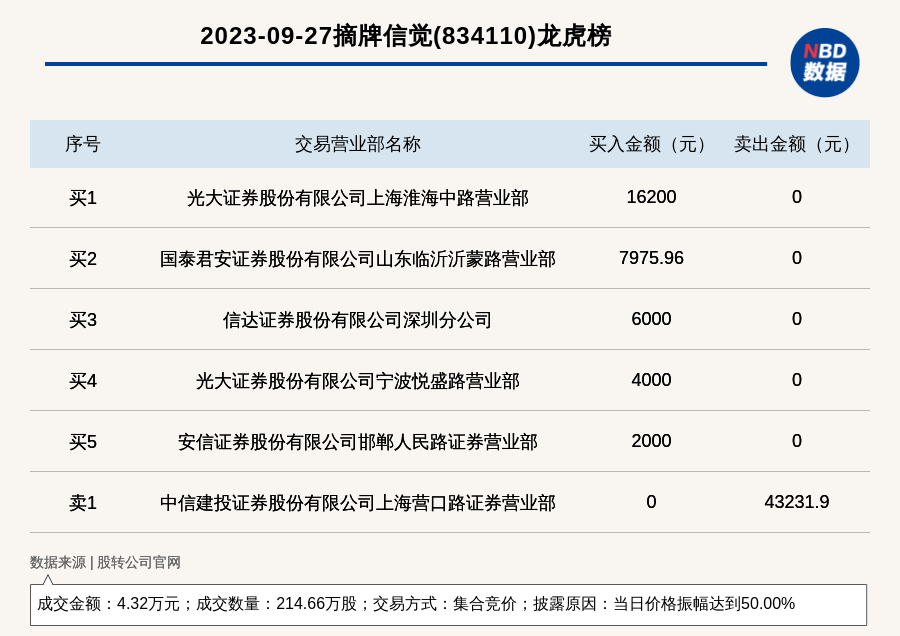Click 光大证券股份有限公司上海淮海中路营业部
This screenshot has width=900, height=636.
click(358, 198)
